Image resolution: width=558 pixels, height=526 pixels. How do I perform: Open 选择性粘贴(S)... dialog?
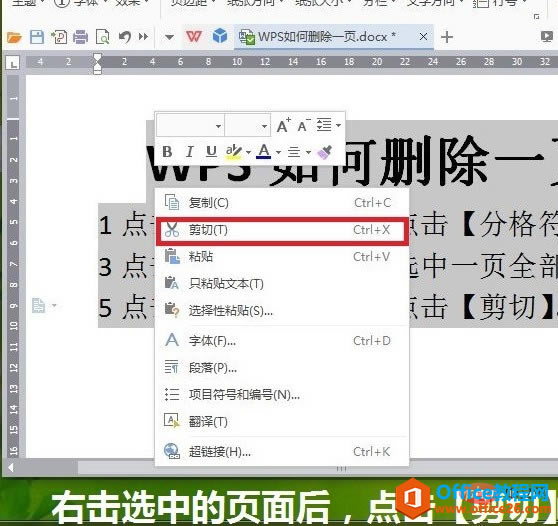pos(282,311)
